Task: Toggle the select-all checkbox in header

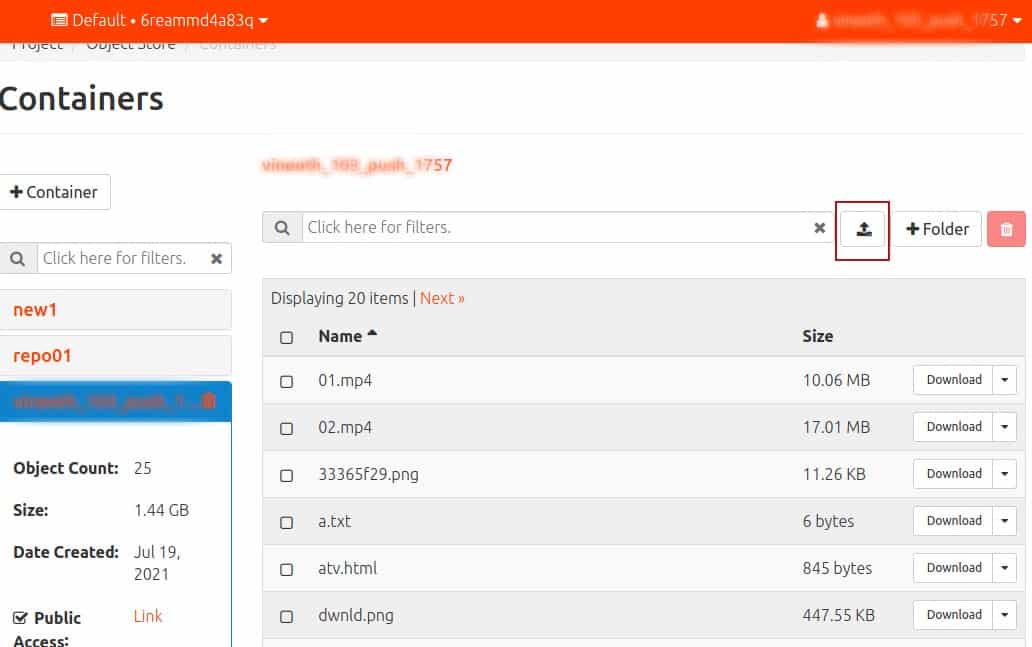Action: [286, 337]
